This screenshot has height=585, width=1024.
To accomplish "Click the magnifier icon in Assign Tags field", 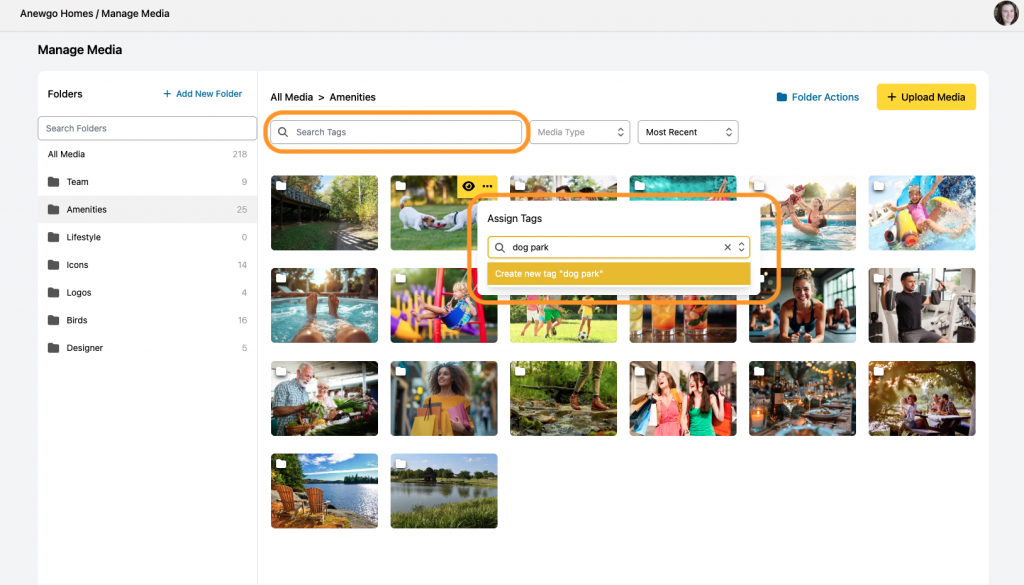I will pos(500,247).
